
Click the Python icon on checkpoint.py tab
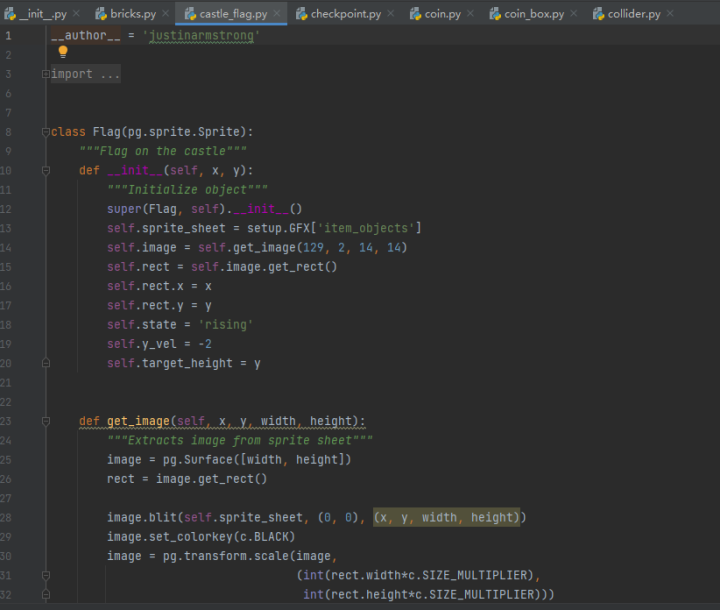pyautogui.click(x=301, y=14)
